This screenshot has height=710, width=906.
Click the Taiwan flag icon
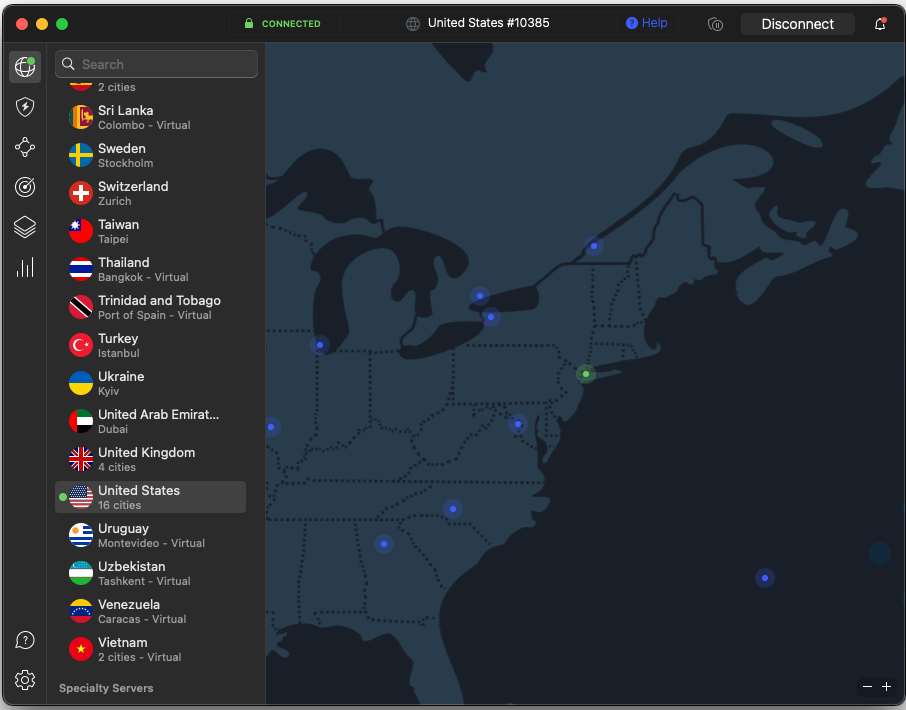click(x=81, y=231)
